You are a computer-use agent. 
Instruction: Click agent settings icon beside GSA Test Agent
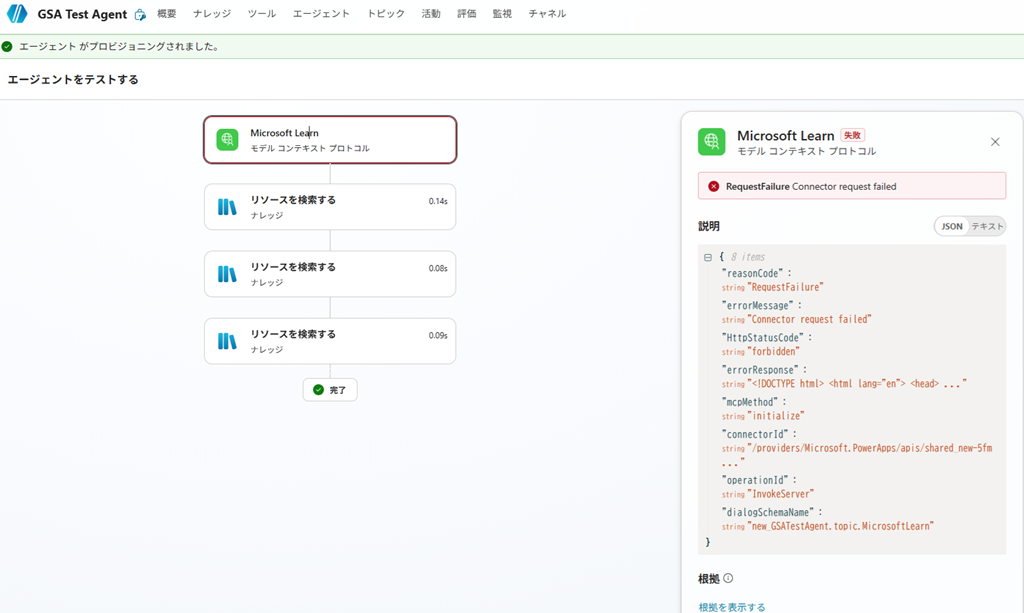coord(140,14)
